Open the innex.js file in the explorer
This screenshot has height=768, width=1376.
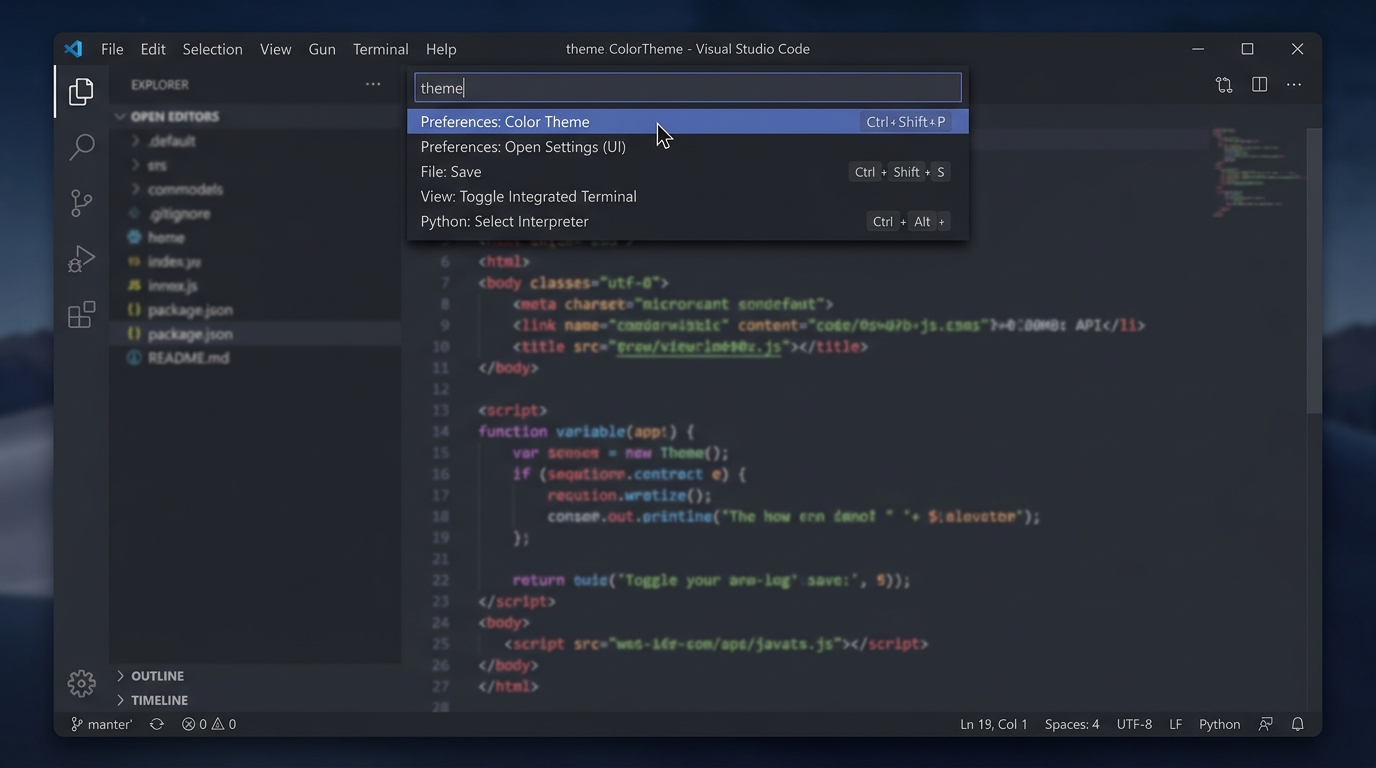(x=172, y=286)
